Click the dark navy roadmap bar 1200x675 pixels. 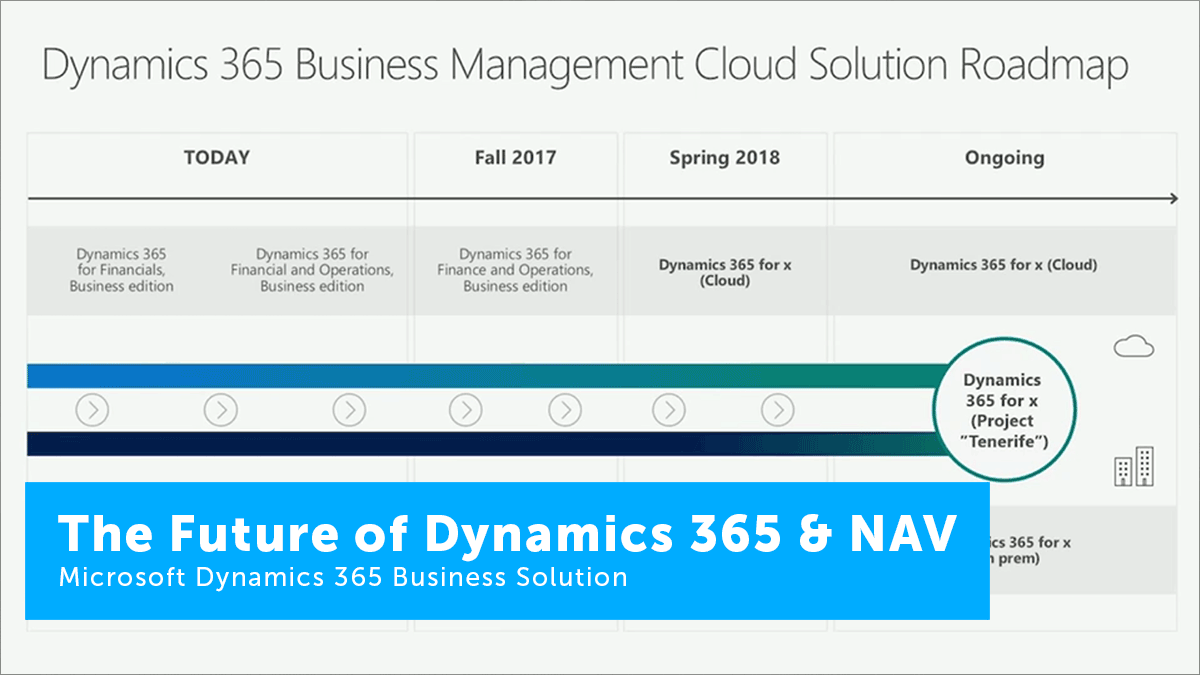tap(485, 443)
